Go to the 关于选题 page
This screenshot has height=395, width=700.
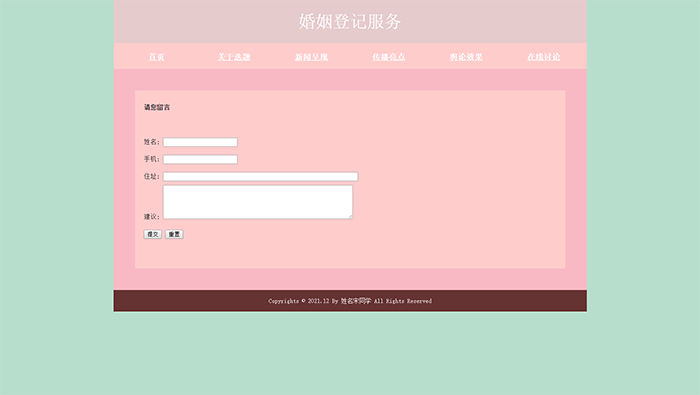[x=233, y=57]
